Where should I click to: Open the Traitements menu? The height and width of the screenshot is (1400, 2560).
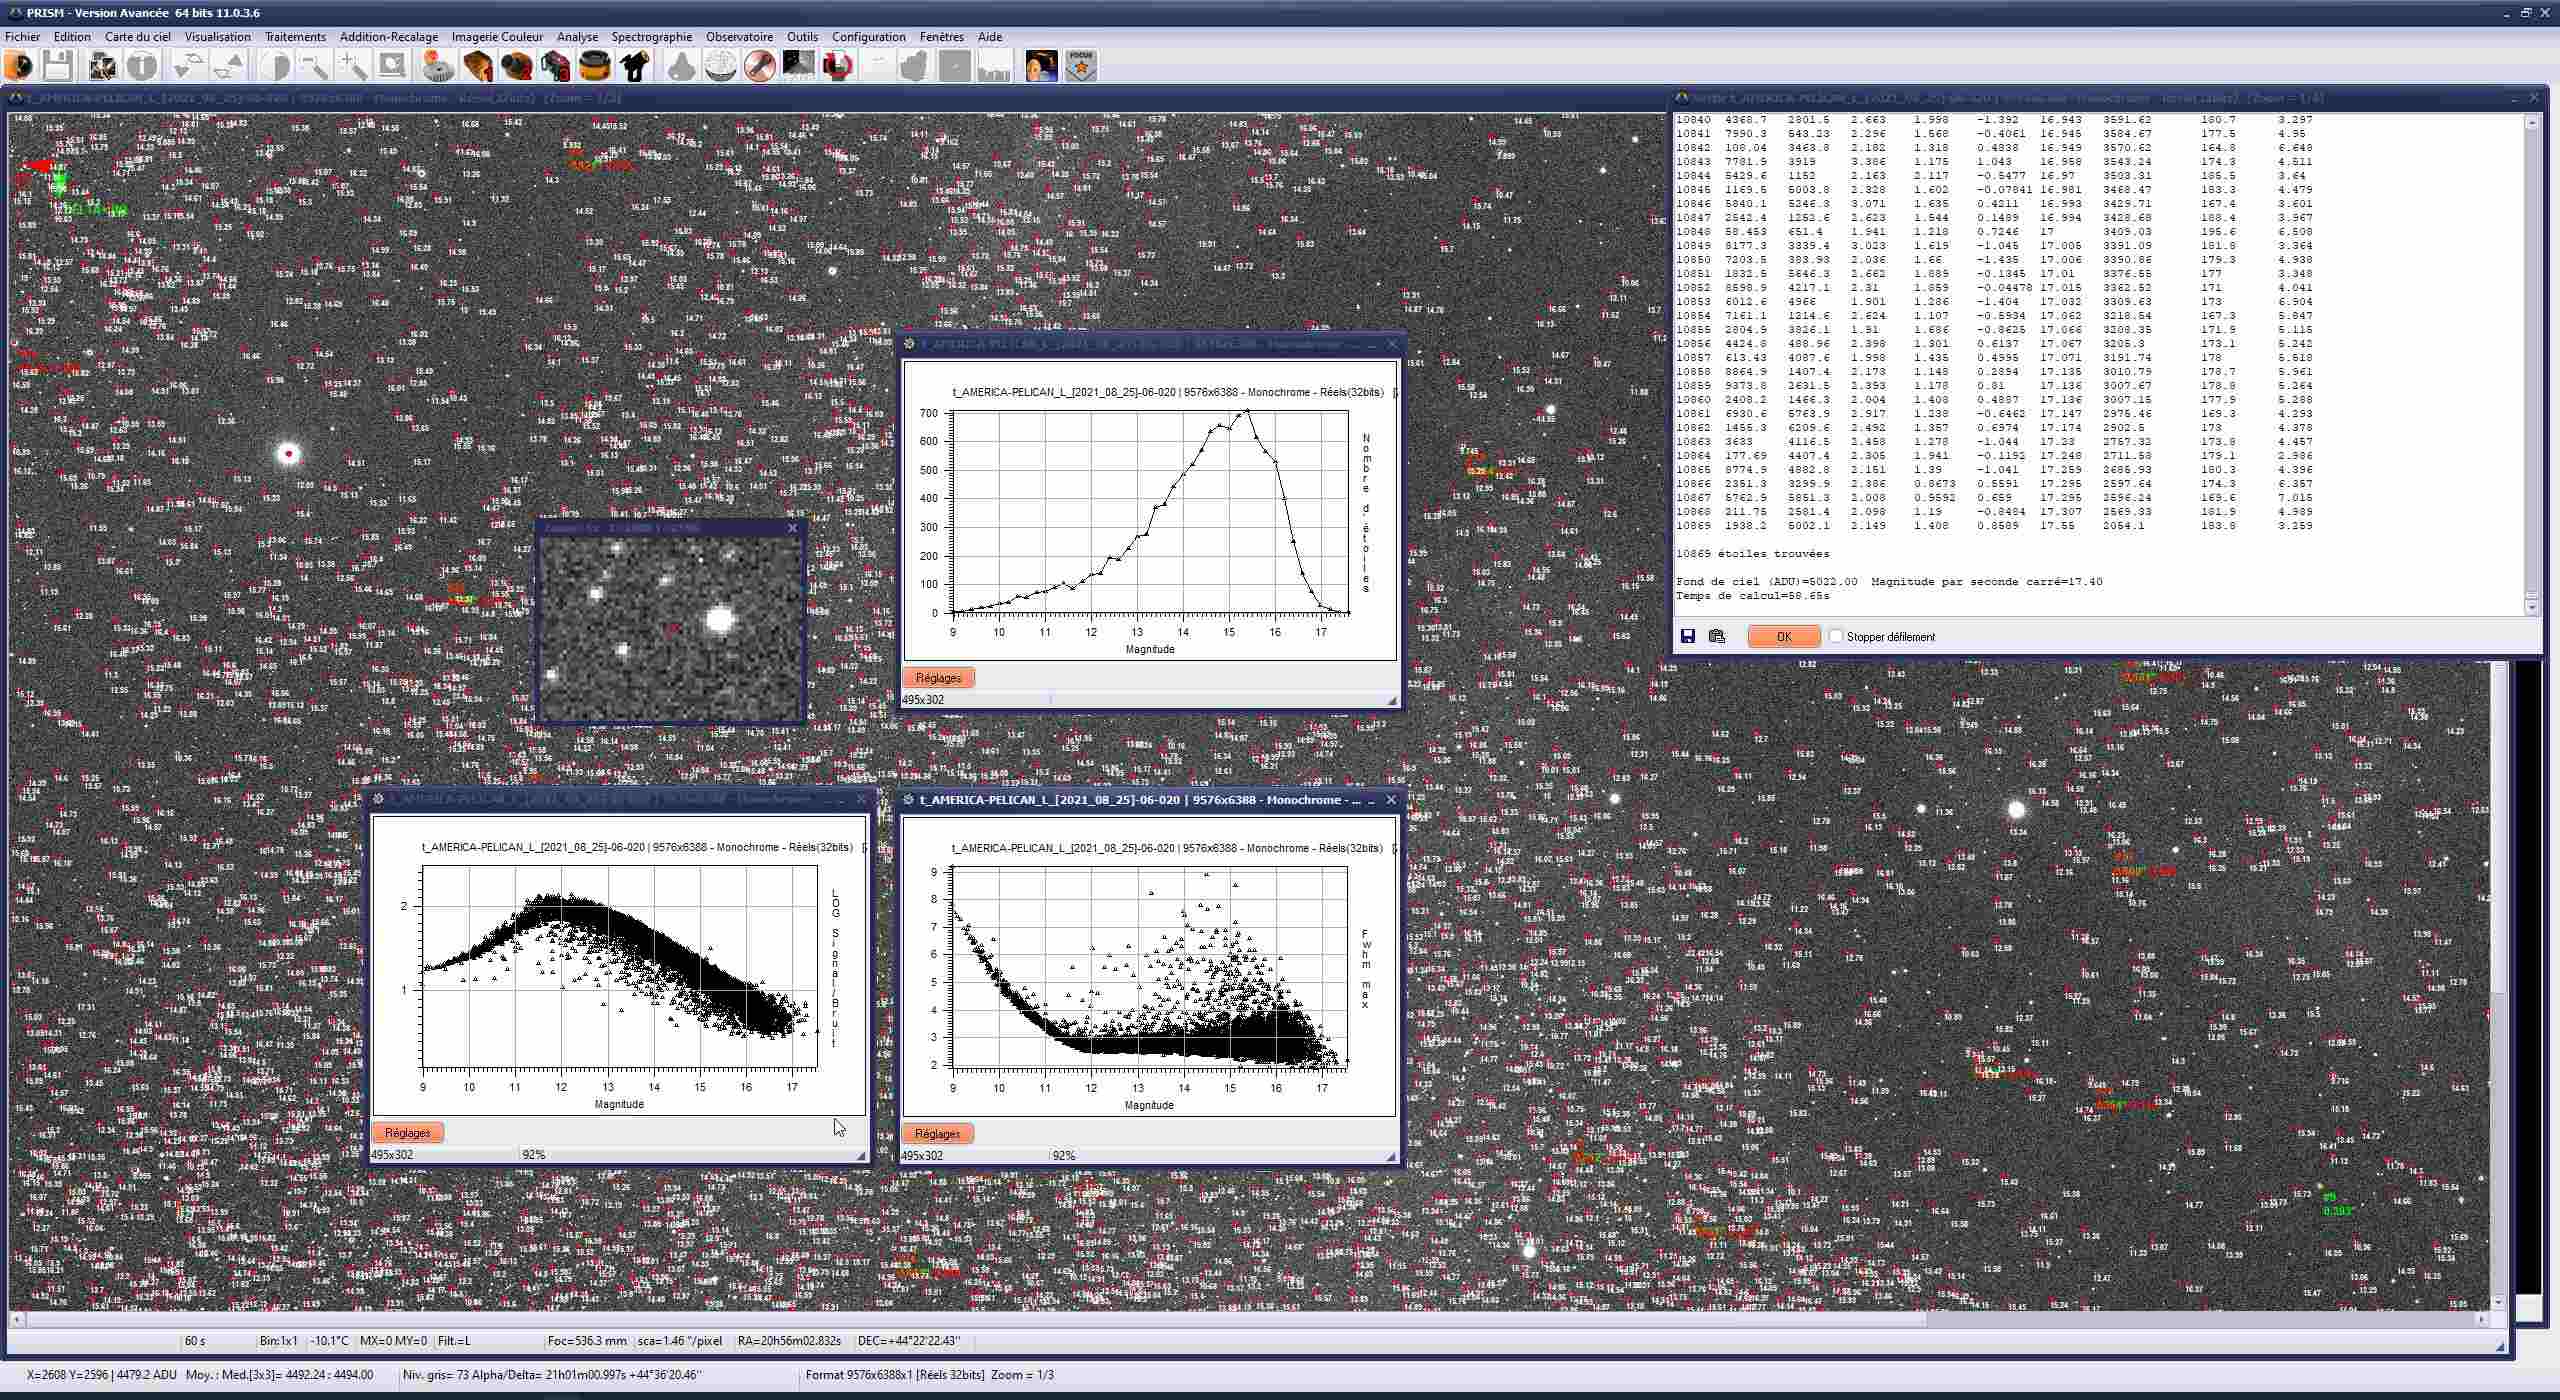click(x=295, y=37)
